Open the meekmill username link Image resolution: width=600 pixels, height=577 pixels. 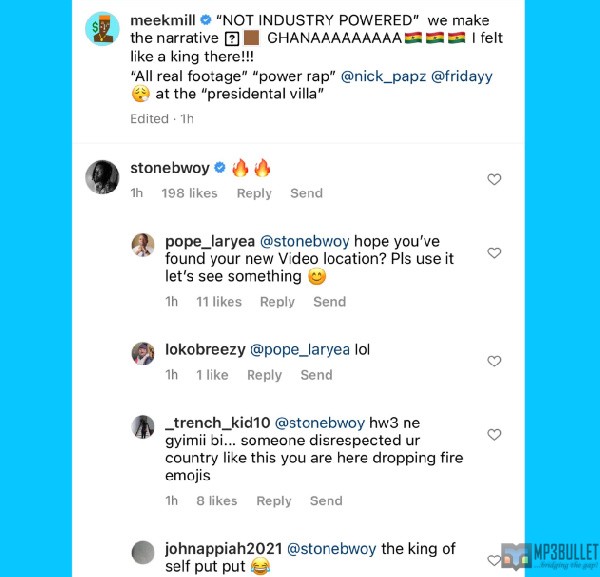[x=163, y=20]
